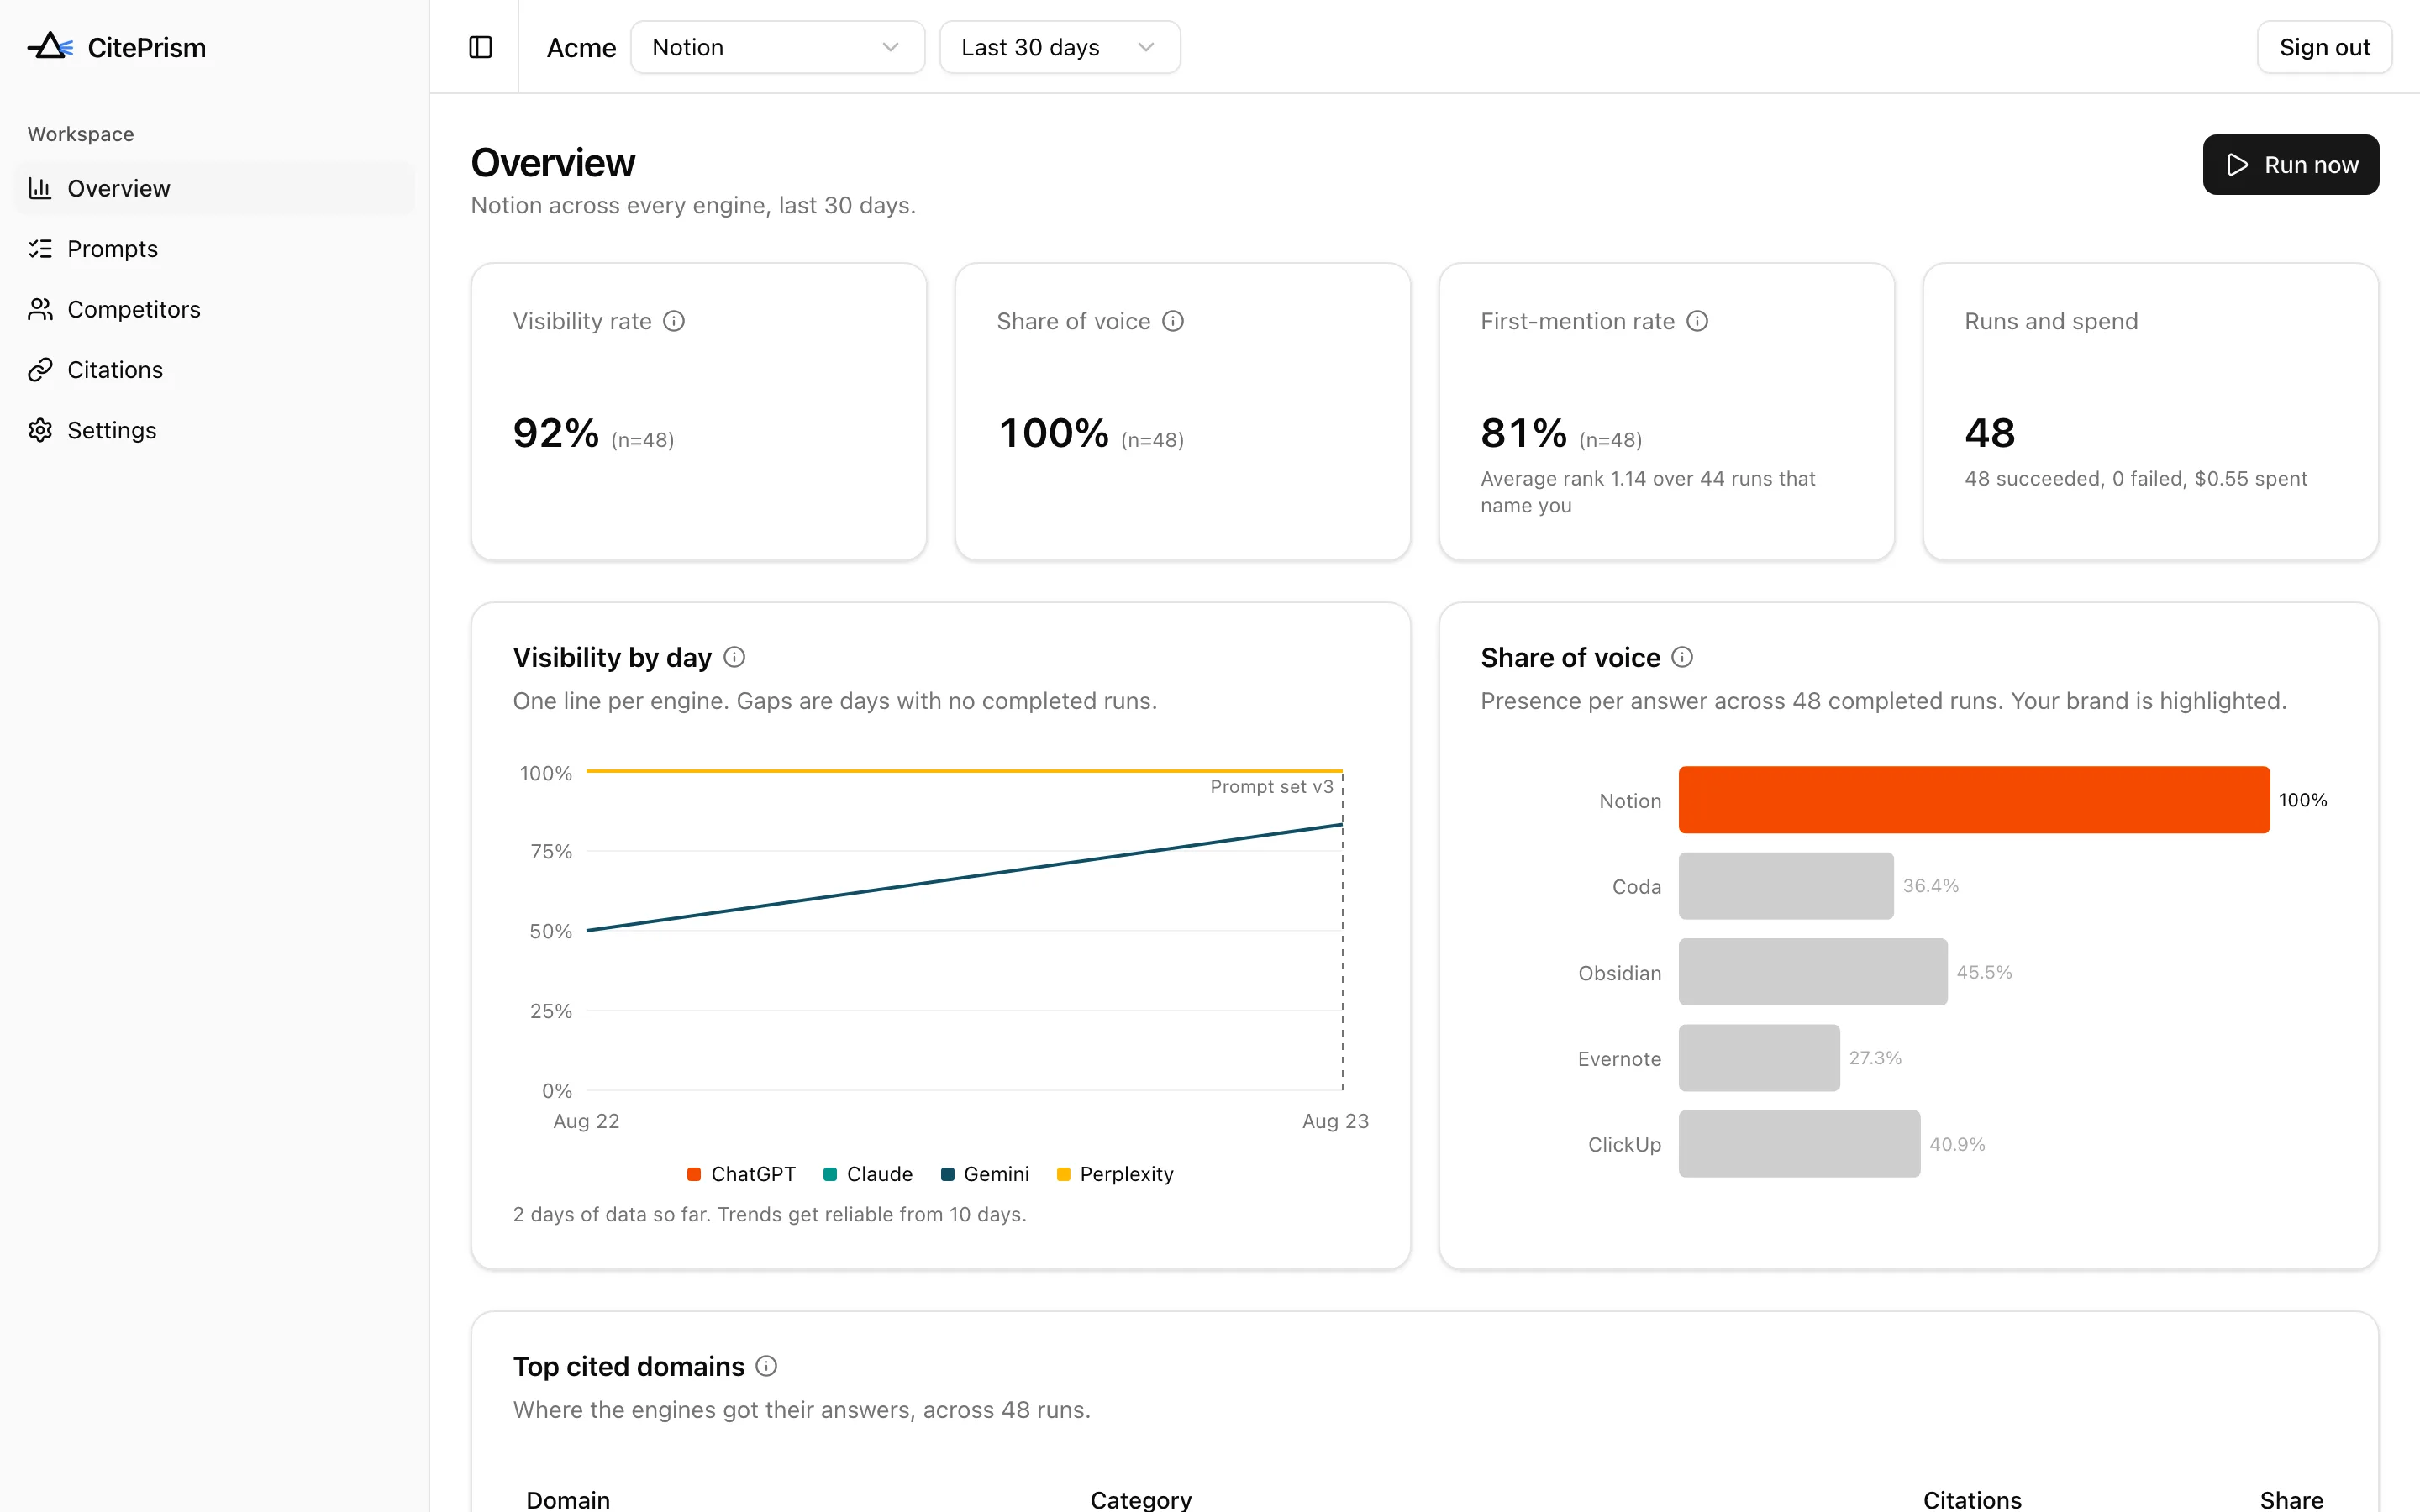
Task: Click the Coda share bar
Action: click(x=1786, y=886)
